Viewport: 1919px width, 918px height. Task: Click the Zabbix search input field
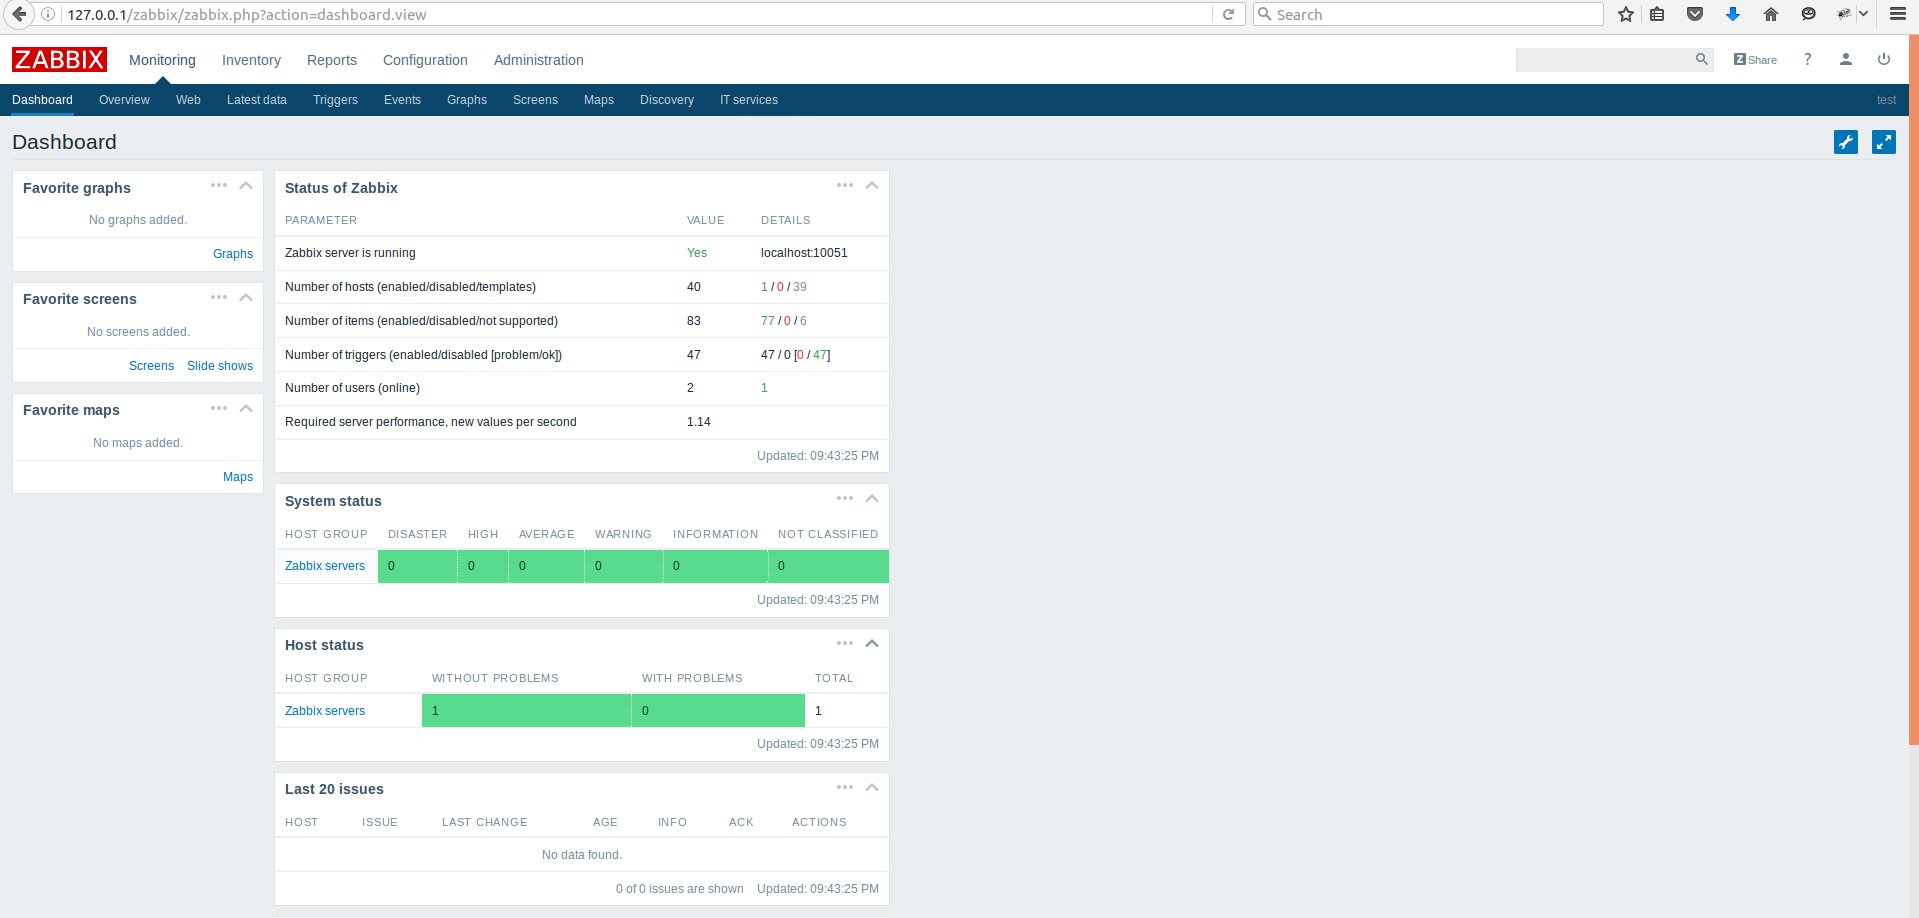tap(1604, 59)
